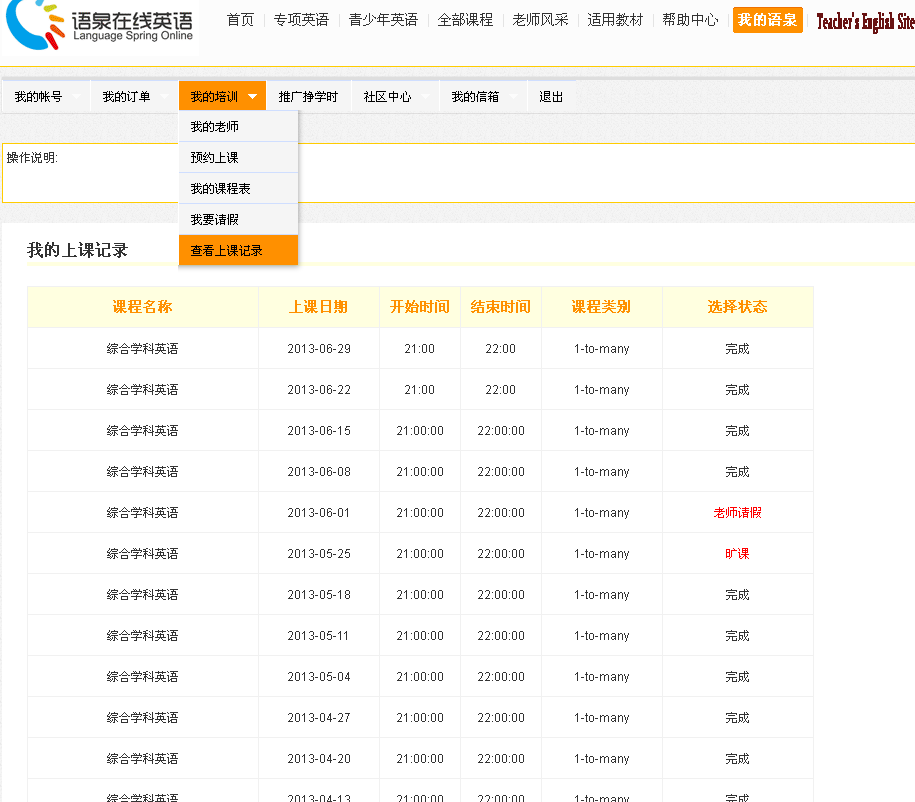Select 我的老师 from dropdown menu
Screen dimensions: 915x802
pos(215,127)
